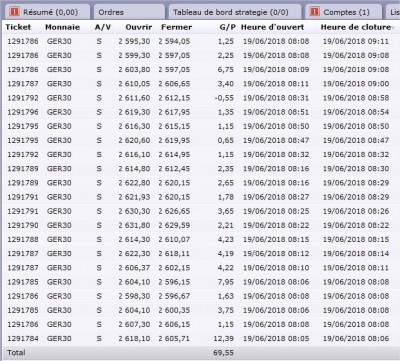
Task: Click closing time 19/06/2018 08:58
Action: click(x=356, y=98)
